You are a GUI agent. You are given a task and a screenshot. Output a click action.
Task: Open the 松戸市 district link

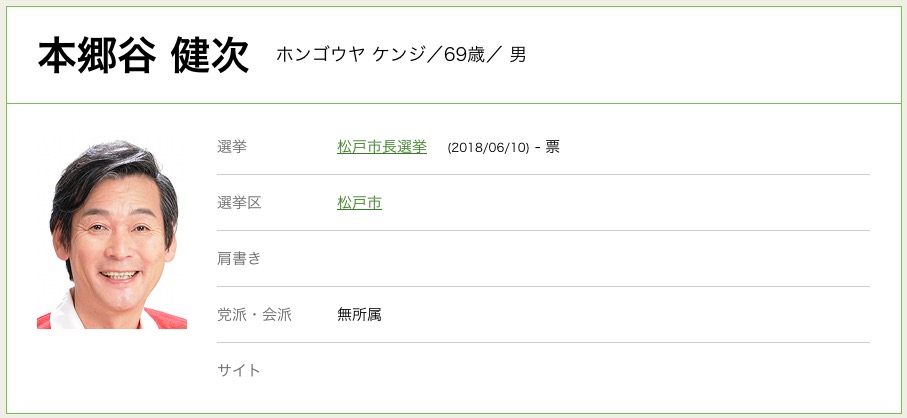(359, 203)
